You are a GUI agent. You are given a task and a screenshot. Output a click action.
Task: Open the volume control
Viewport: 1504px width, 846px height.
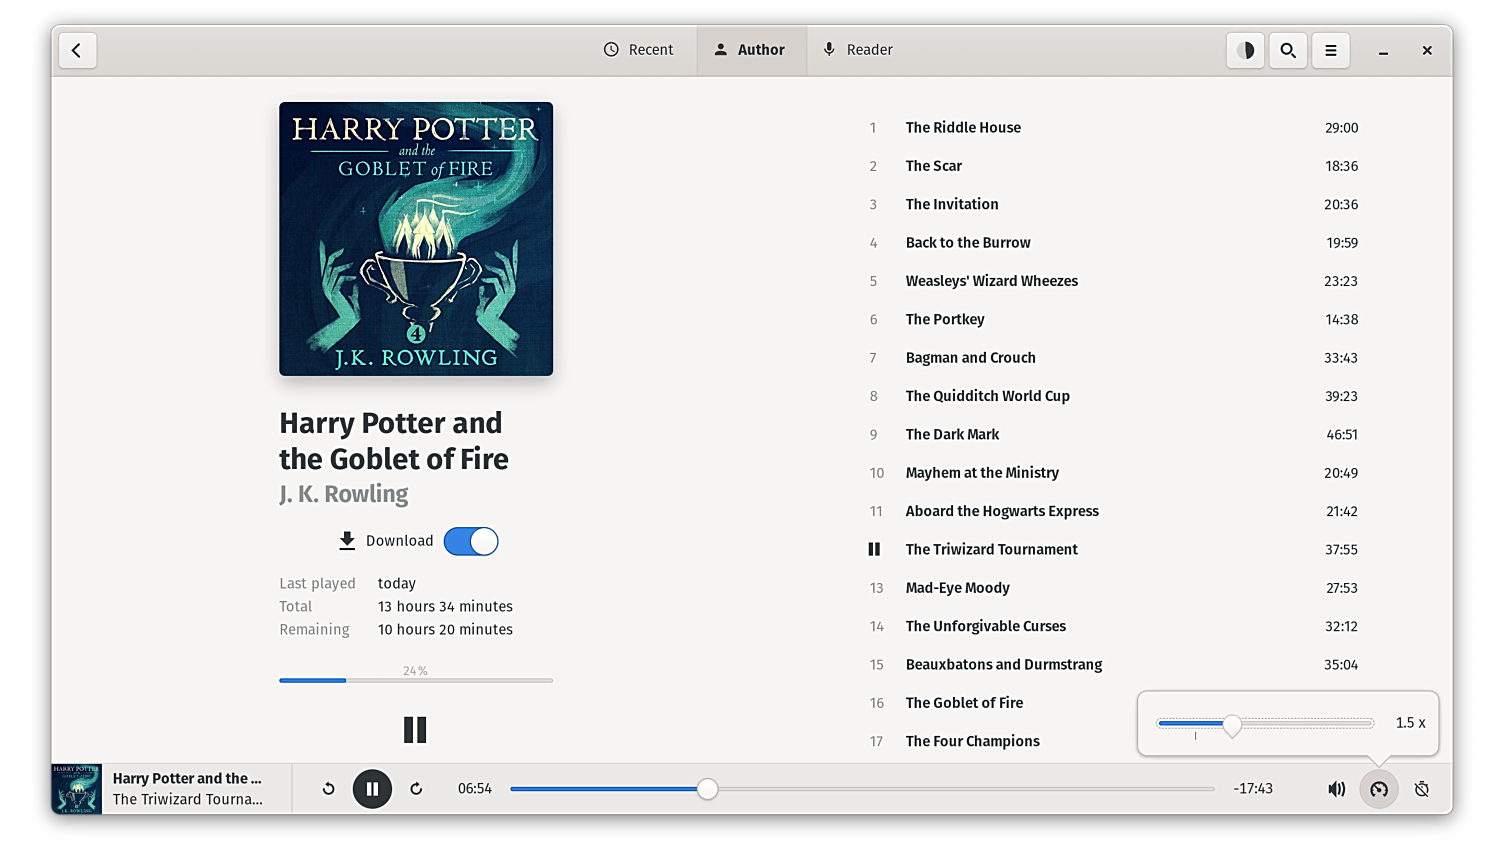coord(1336,789)
